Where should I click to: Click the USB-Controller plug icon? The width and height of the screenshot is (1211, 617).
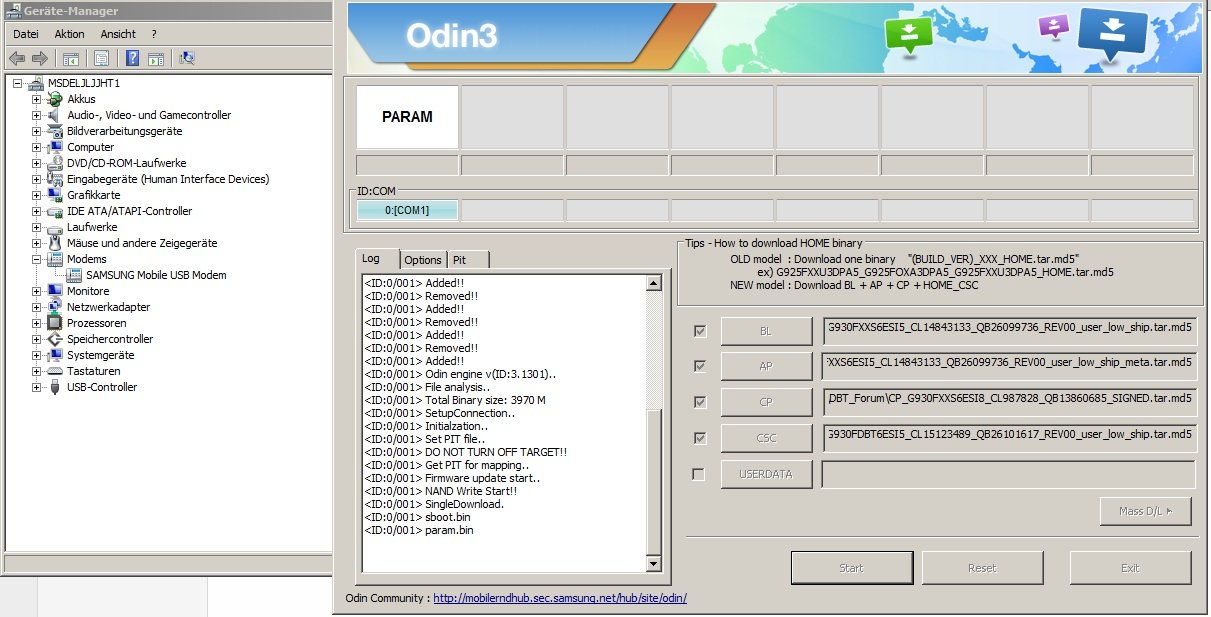[55, 387]
